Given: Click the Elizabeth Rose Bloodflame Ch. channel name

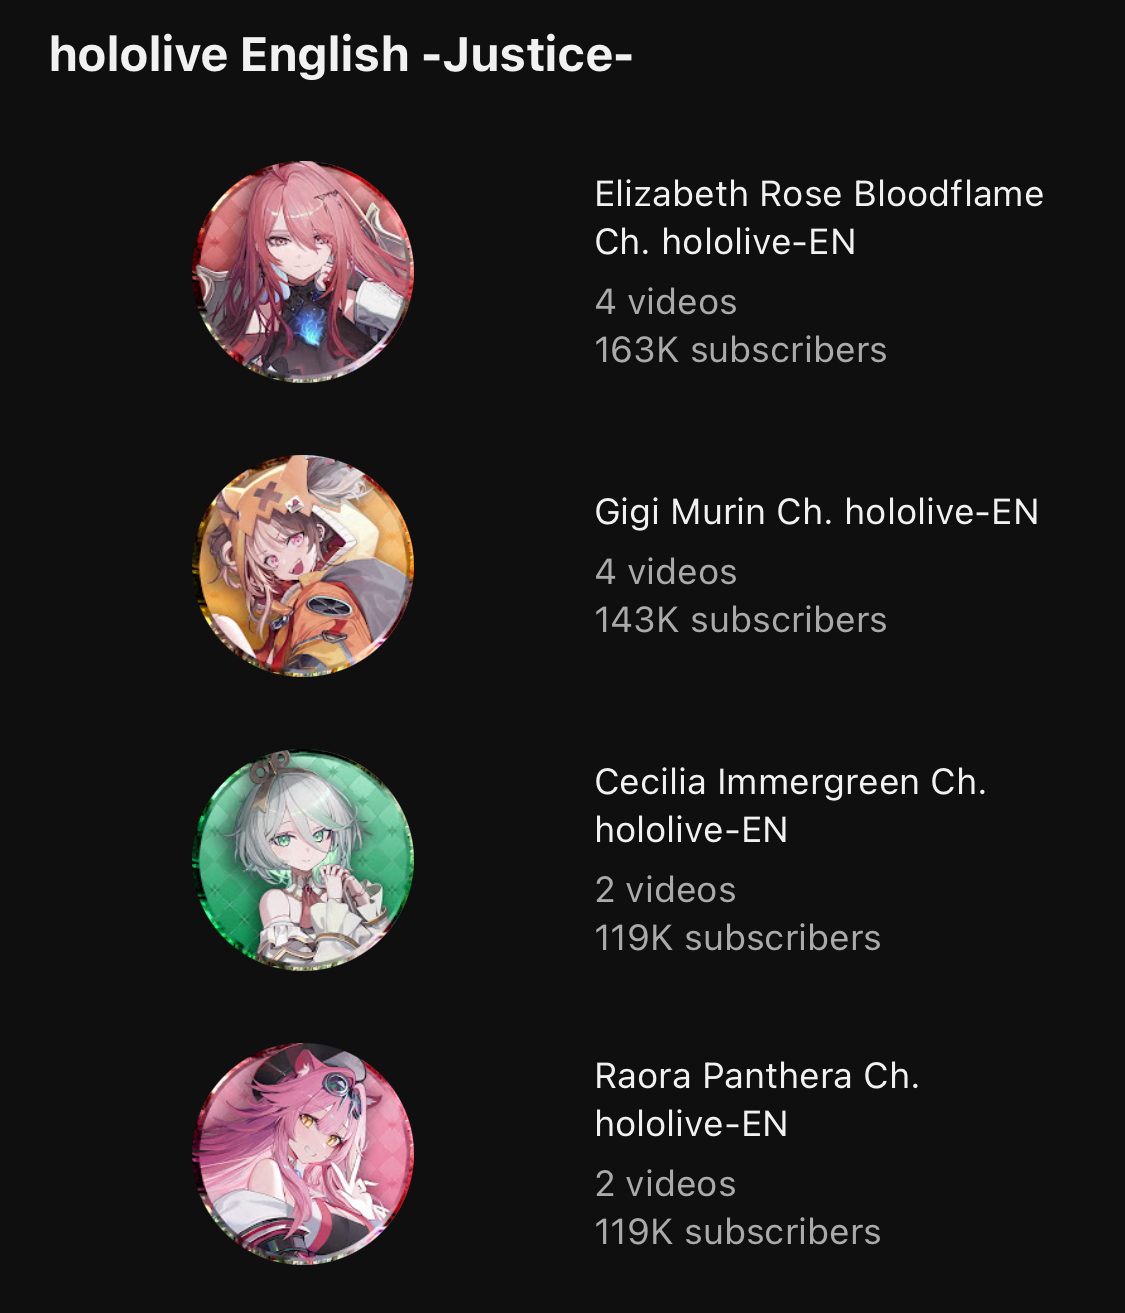Looking at the screenshot, I should [x=819, y=218].
